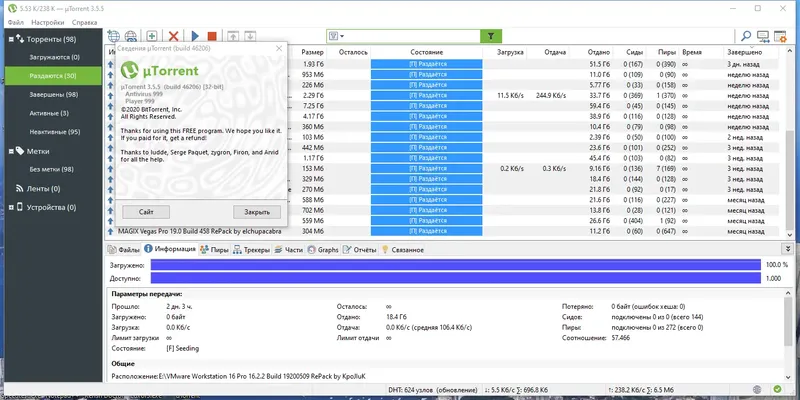Switch to the Связанное tab
This screenshot has height=400, width=800.
click(x=403, y=249)
